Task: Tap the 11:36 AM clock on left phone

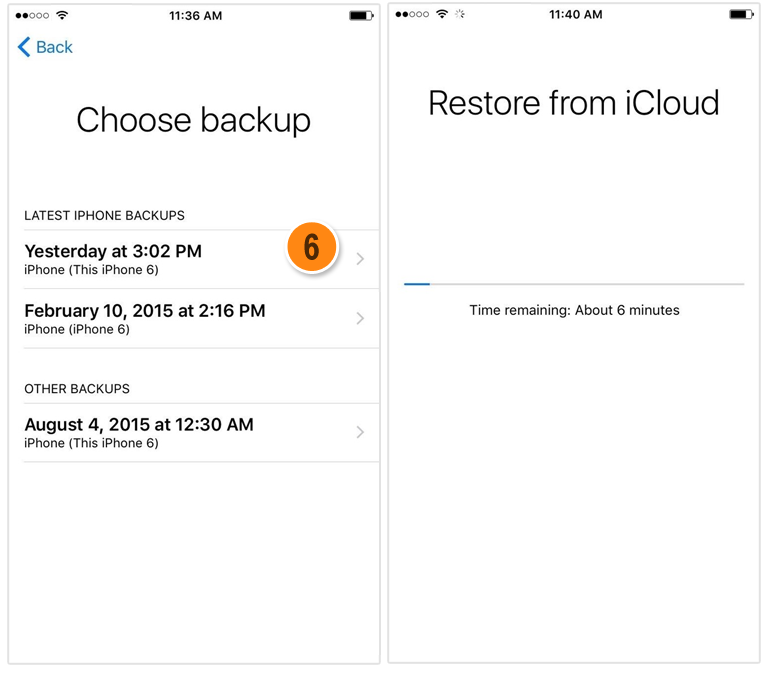Action: click(x=196, y=16)
